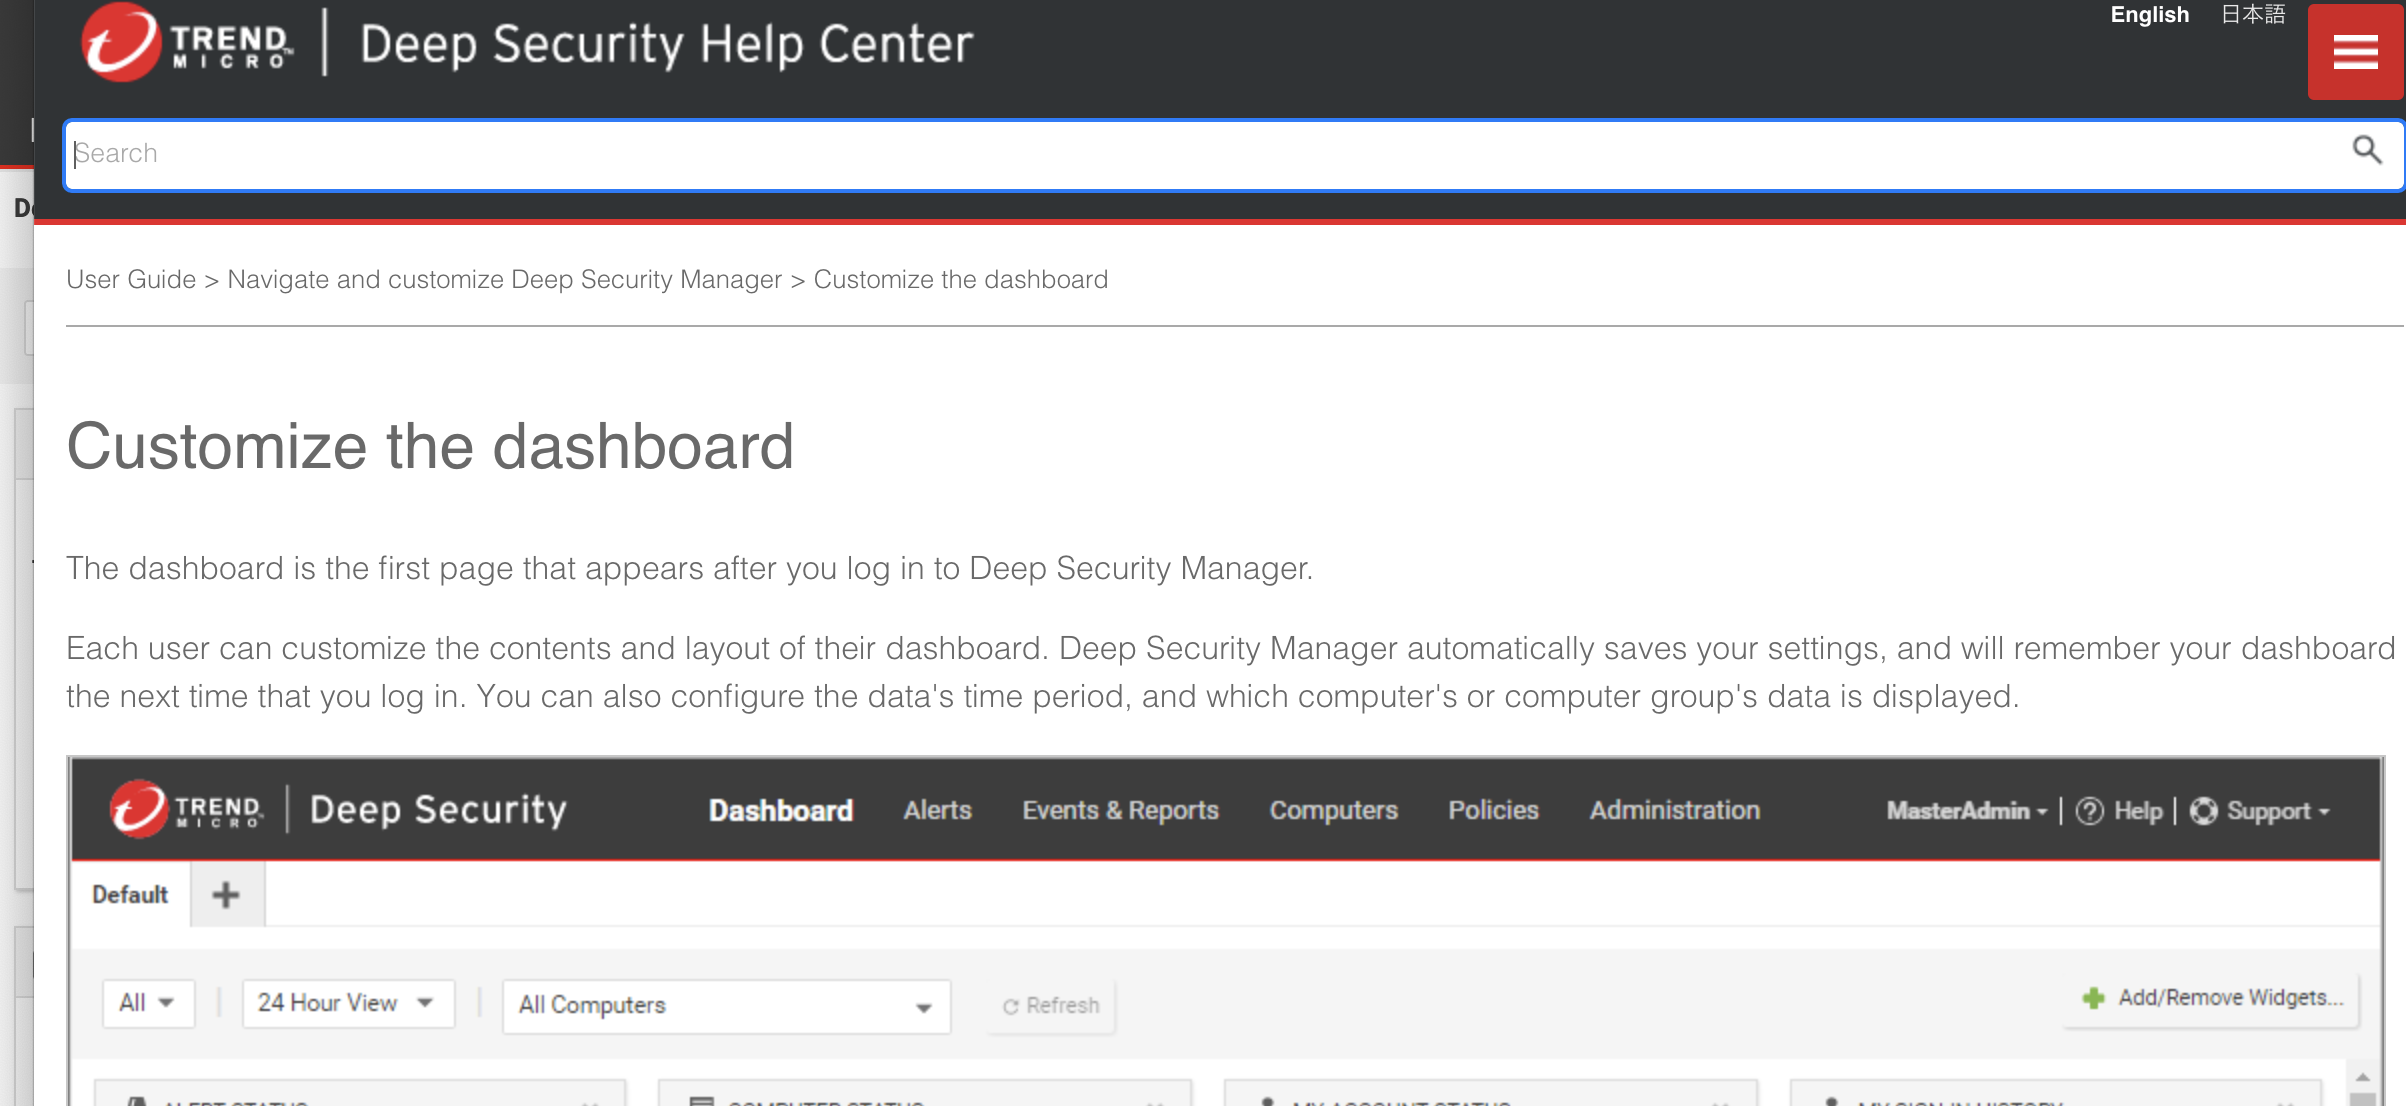The height and width of the screenshot is (1106, 2406).
Task: Click the Support lifebuoy icon
Action: tap(2203, 811)
